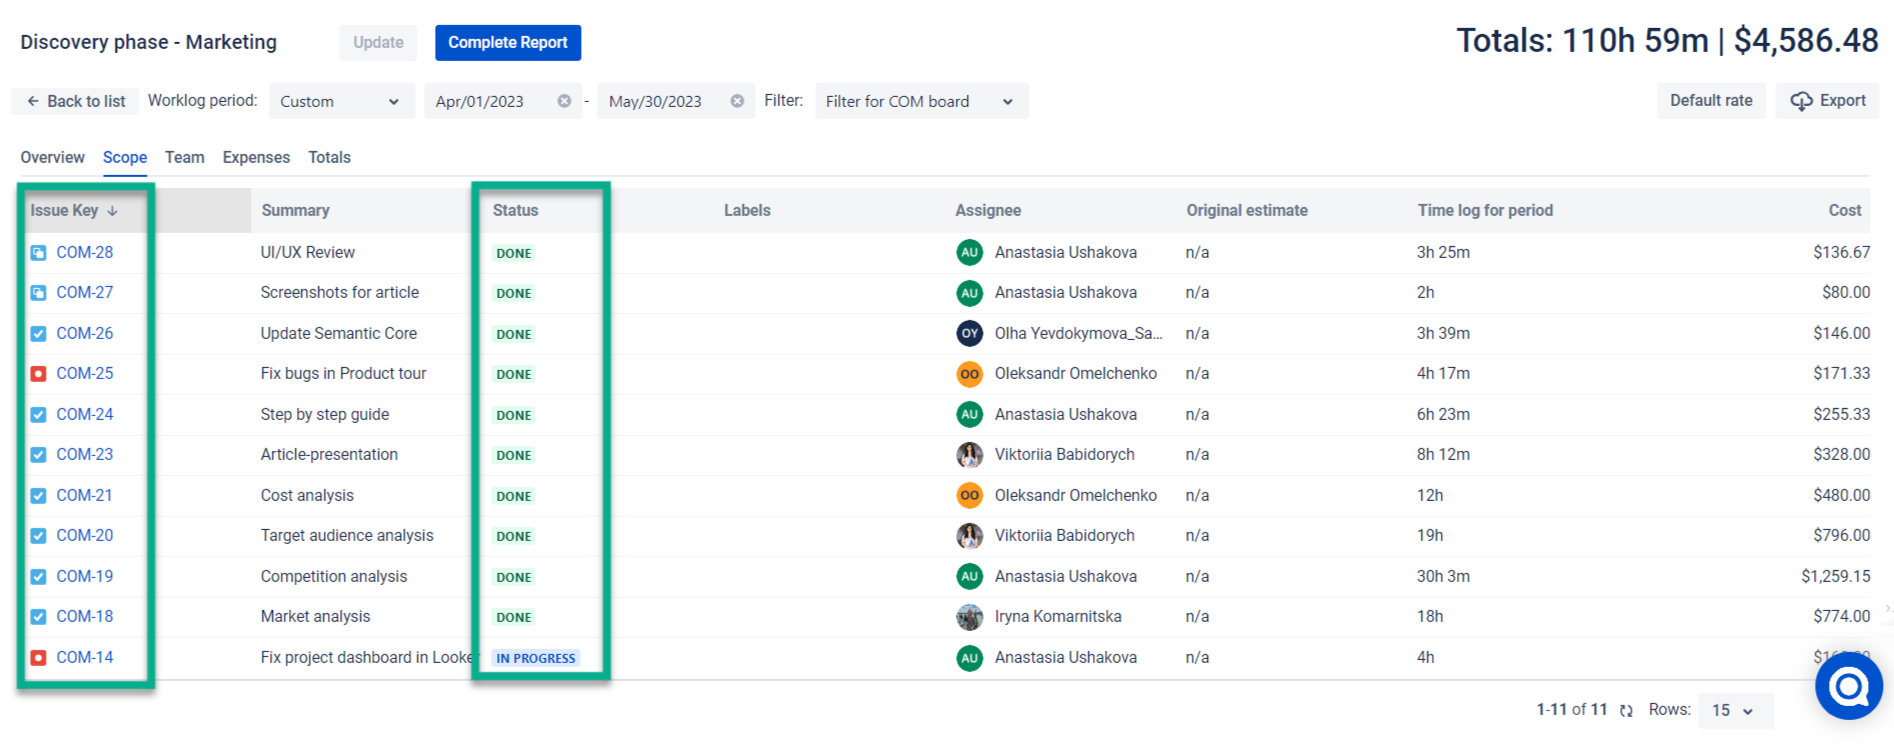Click the subtask icon for COM-27
Viewport: 1894px width, 756px height.
38,293
